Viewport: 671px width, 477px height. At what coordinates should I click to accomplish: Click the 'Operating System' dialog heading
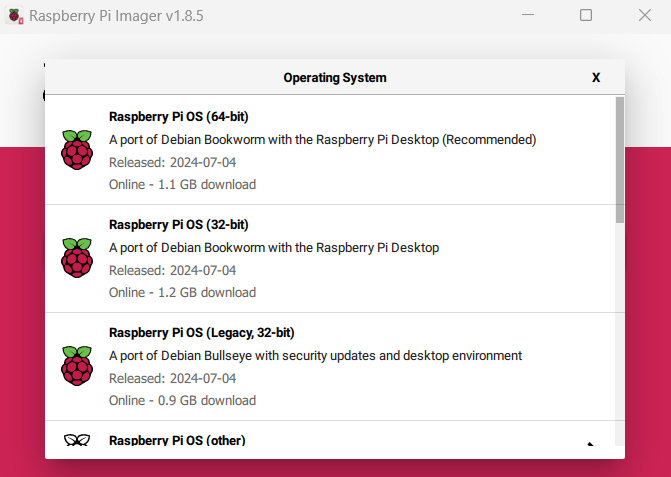[x=335, y=77]
